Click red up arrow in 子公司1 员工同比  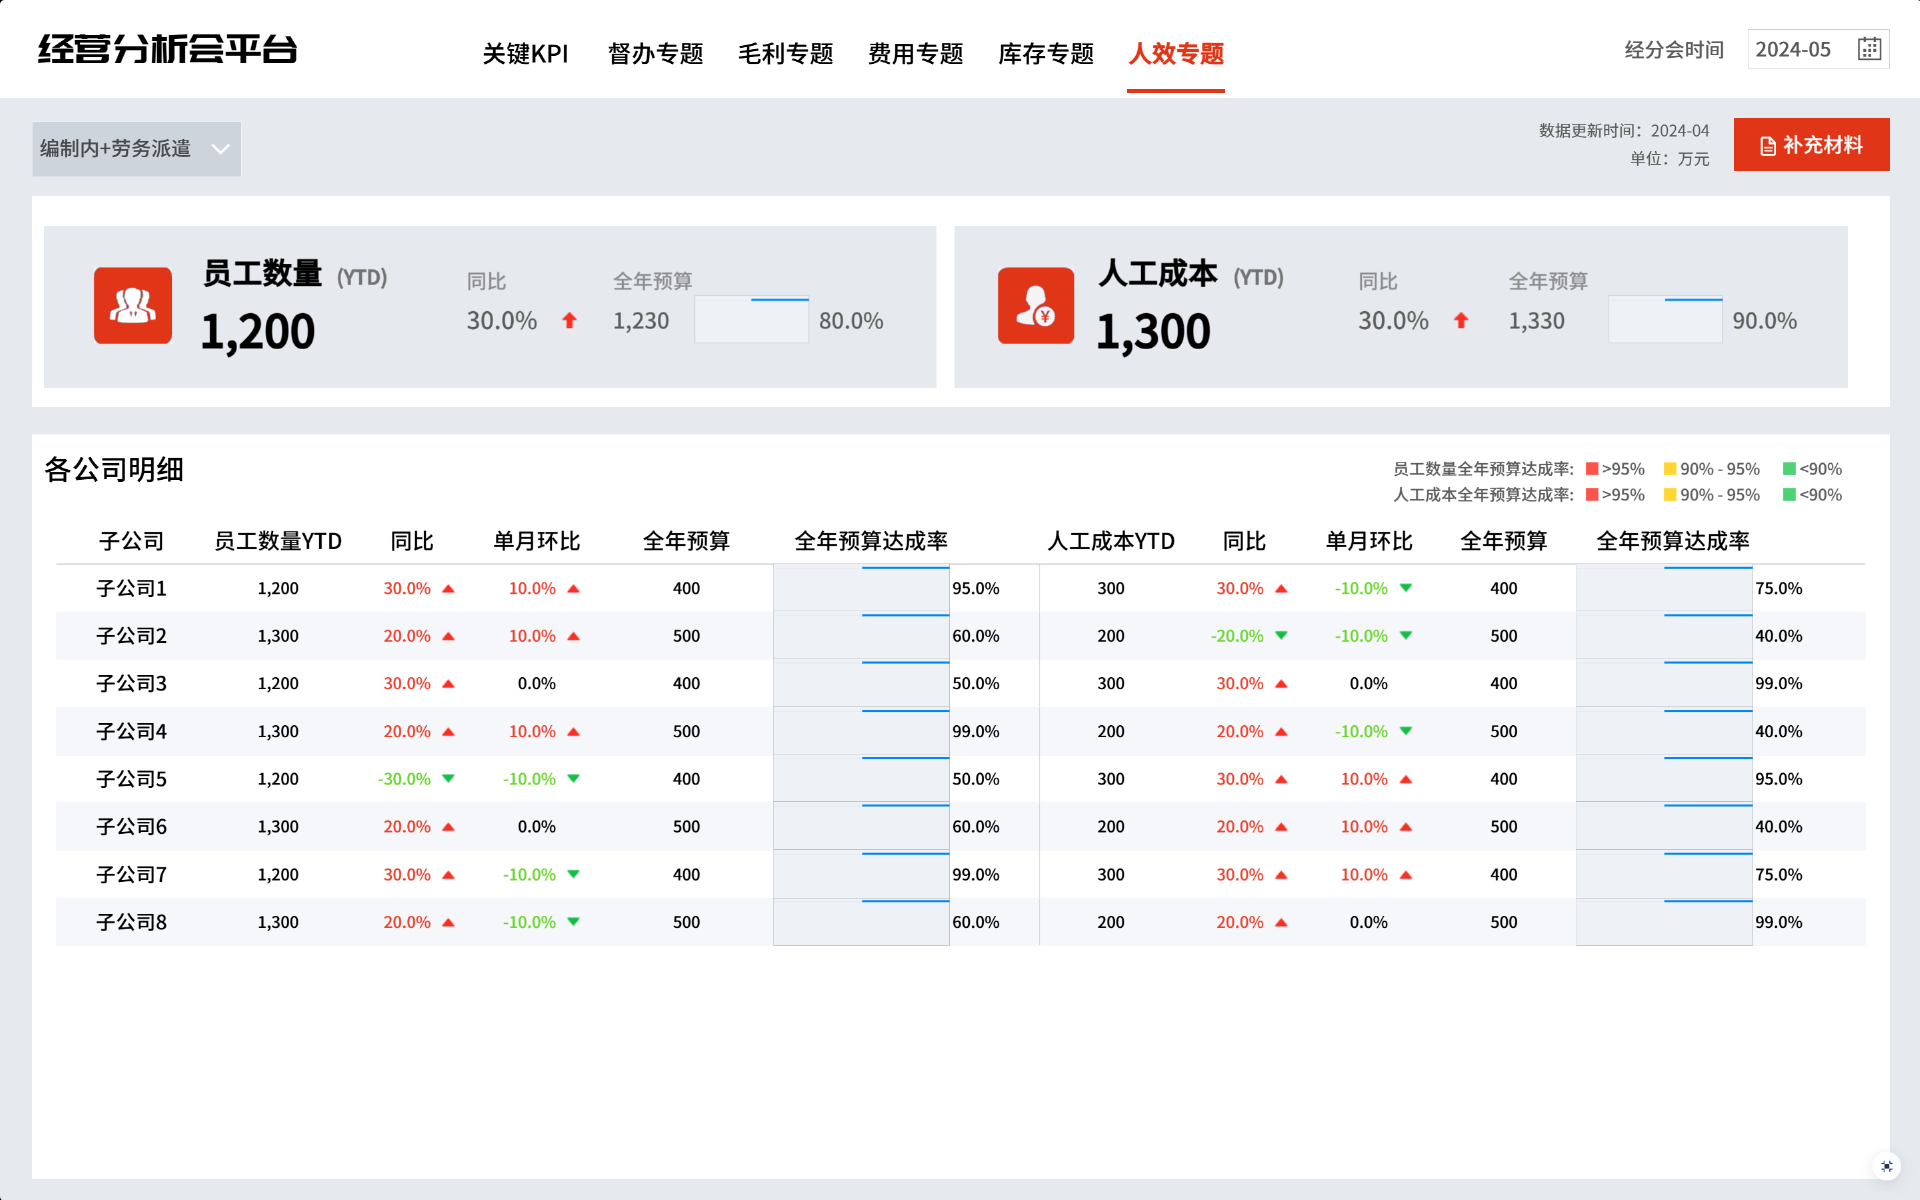[x=448, y=589]
